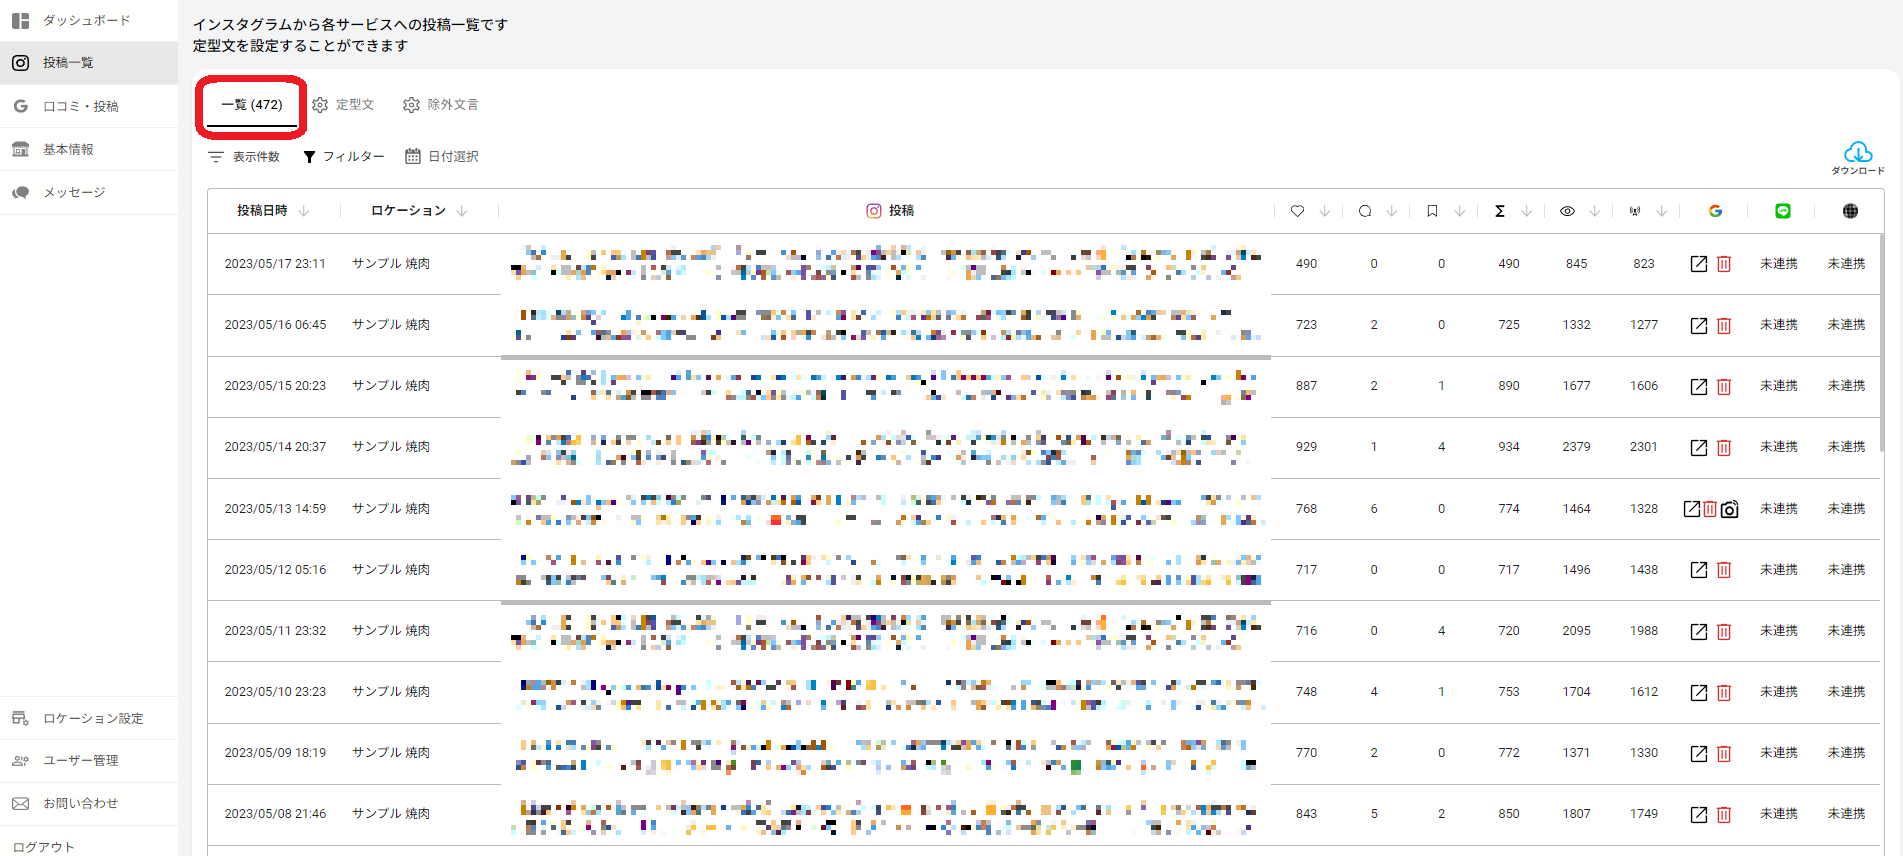Switch to the 定型文 tab
The height and width of the screenshot is (856, 1903).
343,105
